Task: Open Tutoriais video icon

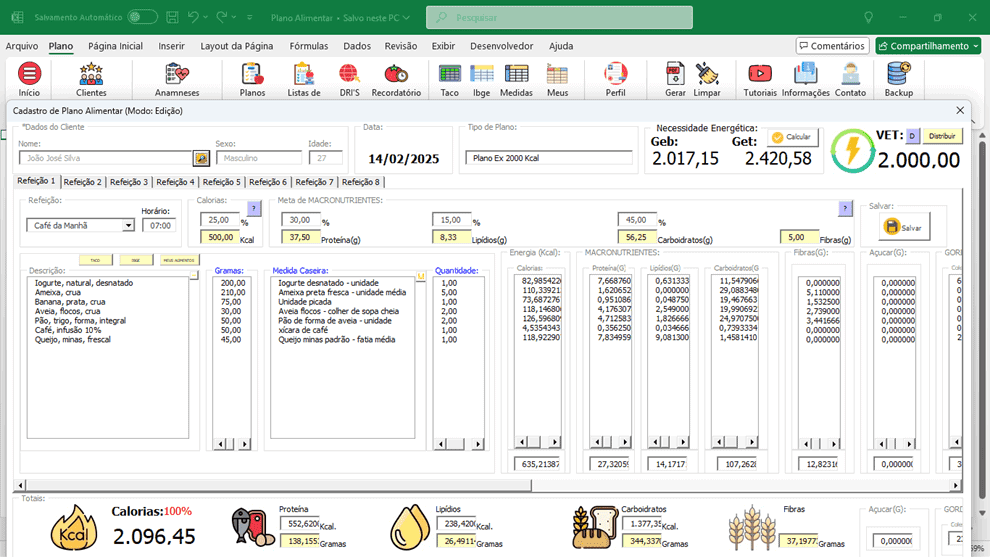Action: [760, 80]
